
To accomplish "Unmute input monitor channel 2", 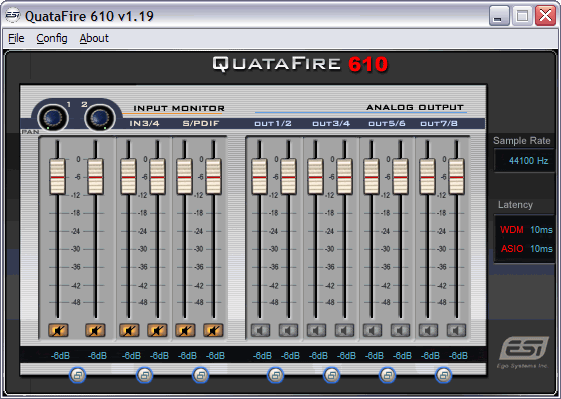I will click(95, 330).
